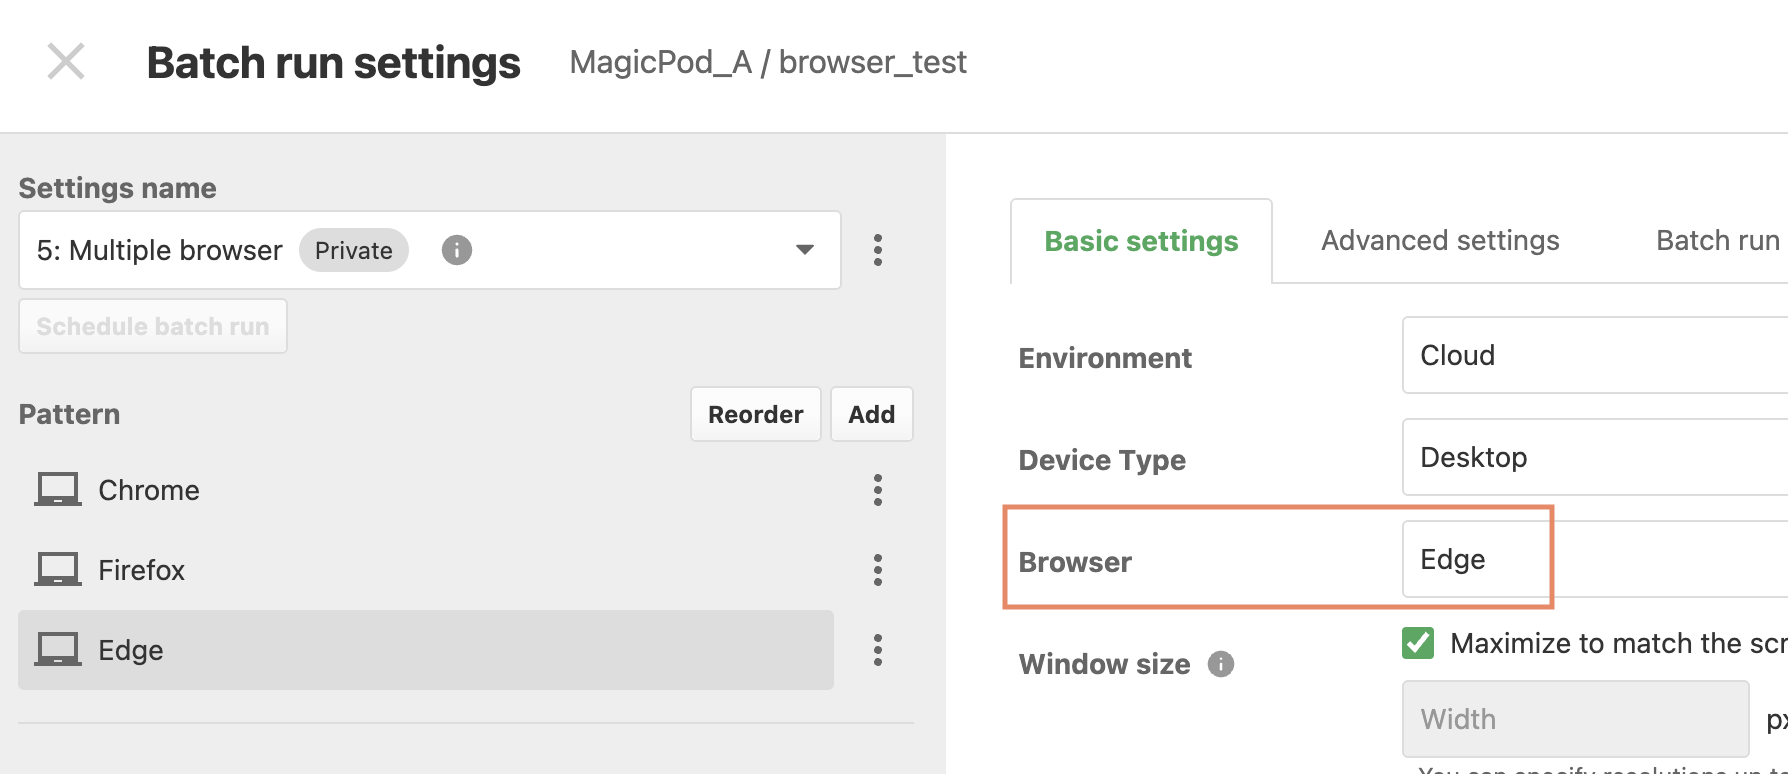Click the Private badge label
1788x774 pixels.
(354, 250)
